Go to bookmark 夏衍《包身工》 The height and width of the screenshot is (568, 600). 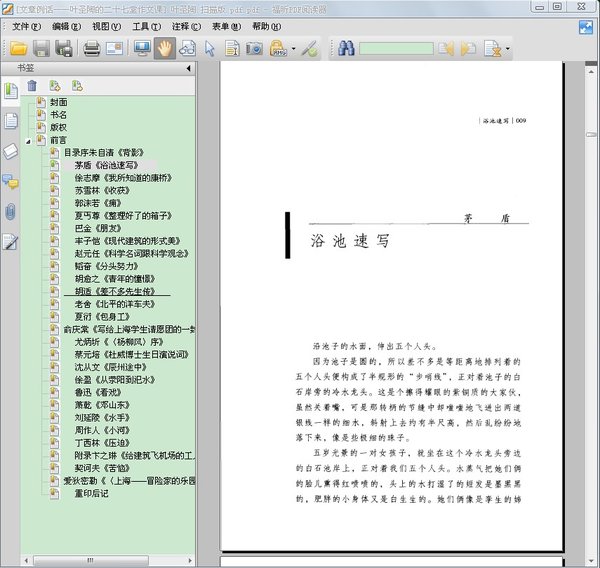point(103,317)
